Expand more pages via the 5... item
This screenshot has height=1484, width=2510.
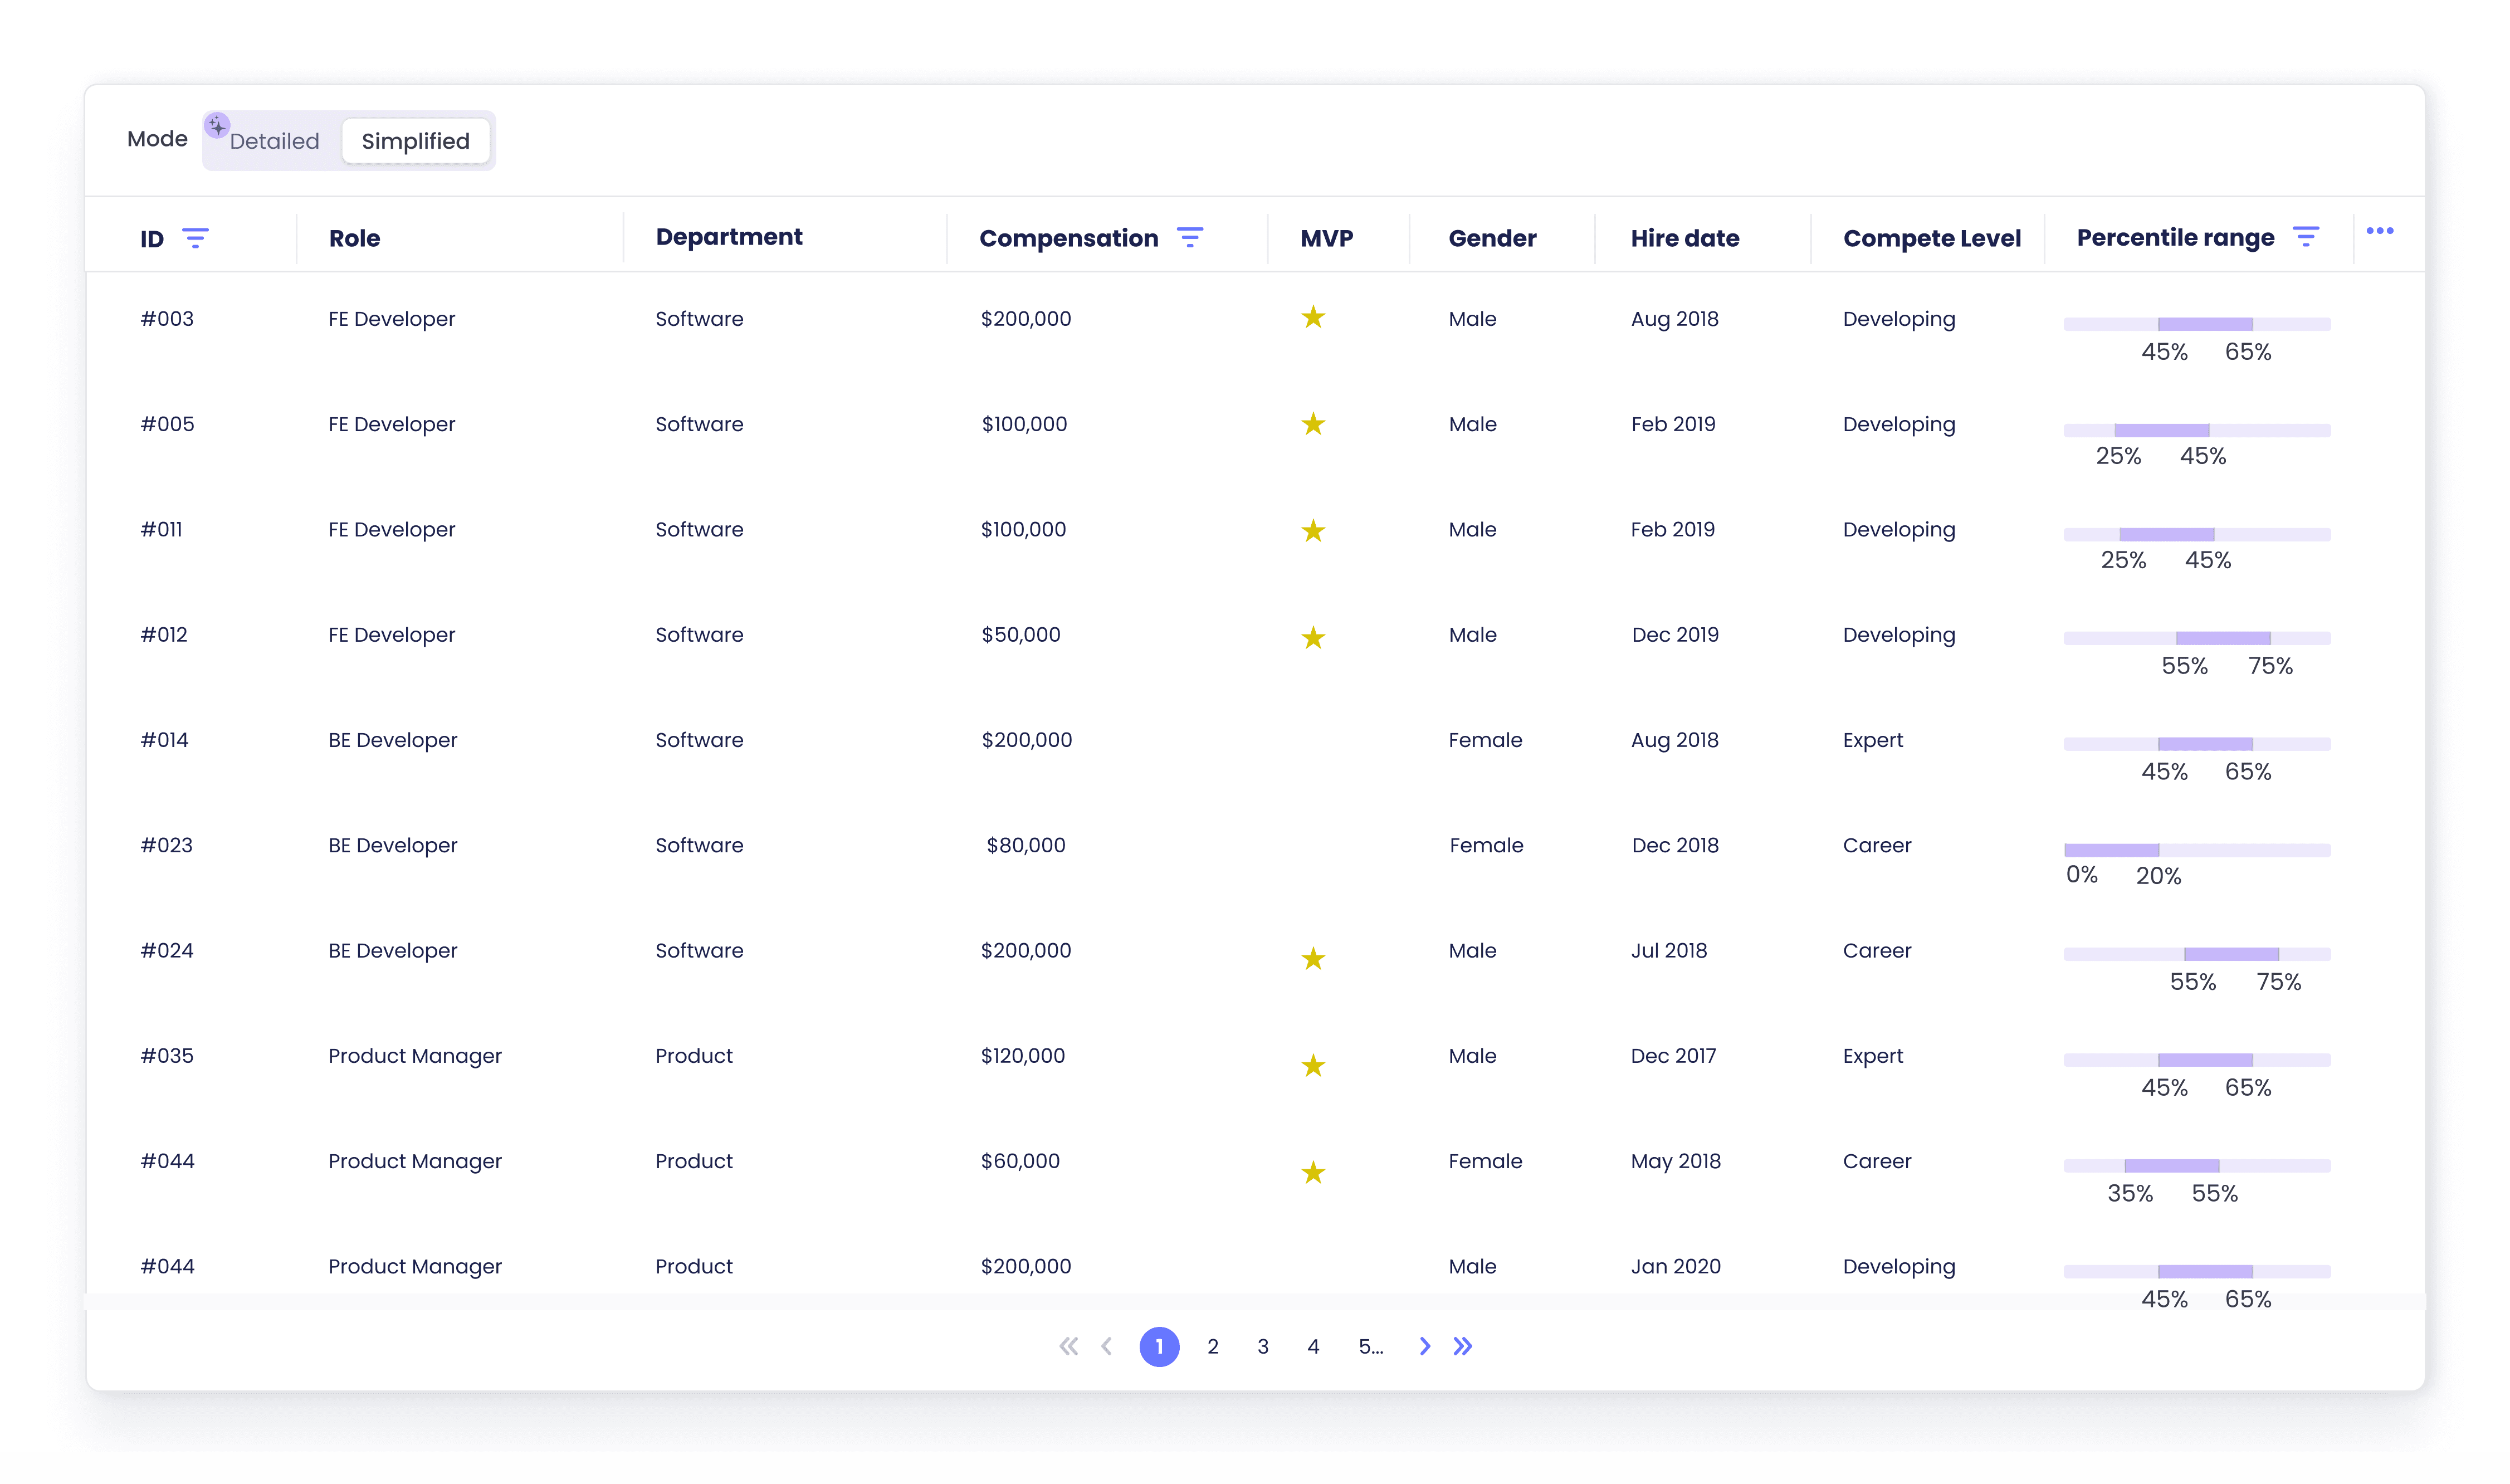pyautogui.click(x=1371, y=1346)
